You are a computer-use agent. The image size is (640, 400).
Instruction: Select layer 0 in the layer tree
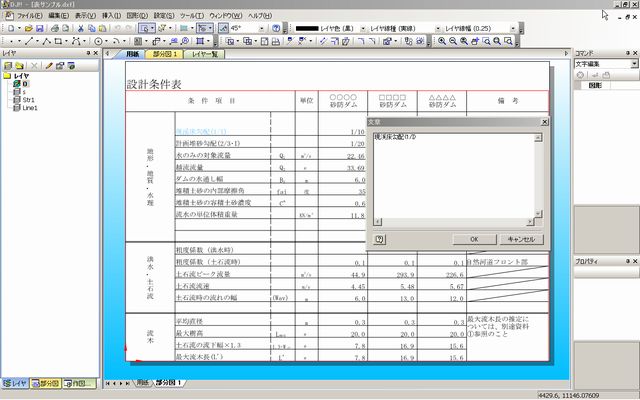pos(25,84)
